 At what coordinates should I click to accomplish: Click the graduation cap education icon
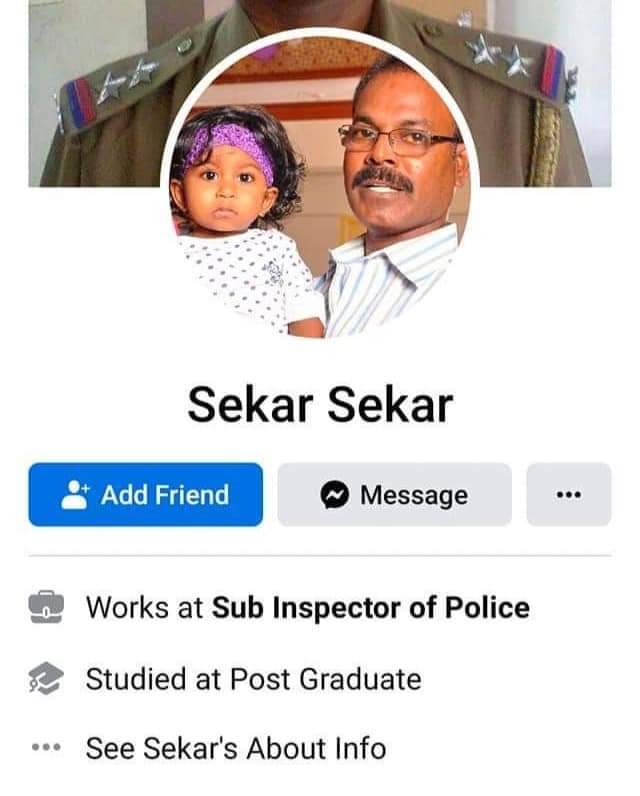pyautogui.click(x=46, y=678)
